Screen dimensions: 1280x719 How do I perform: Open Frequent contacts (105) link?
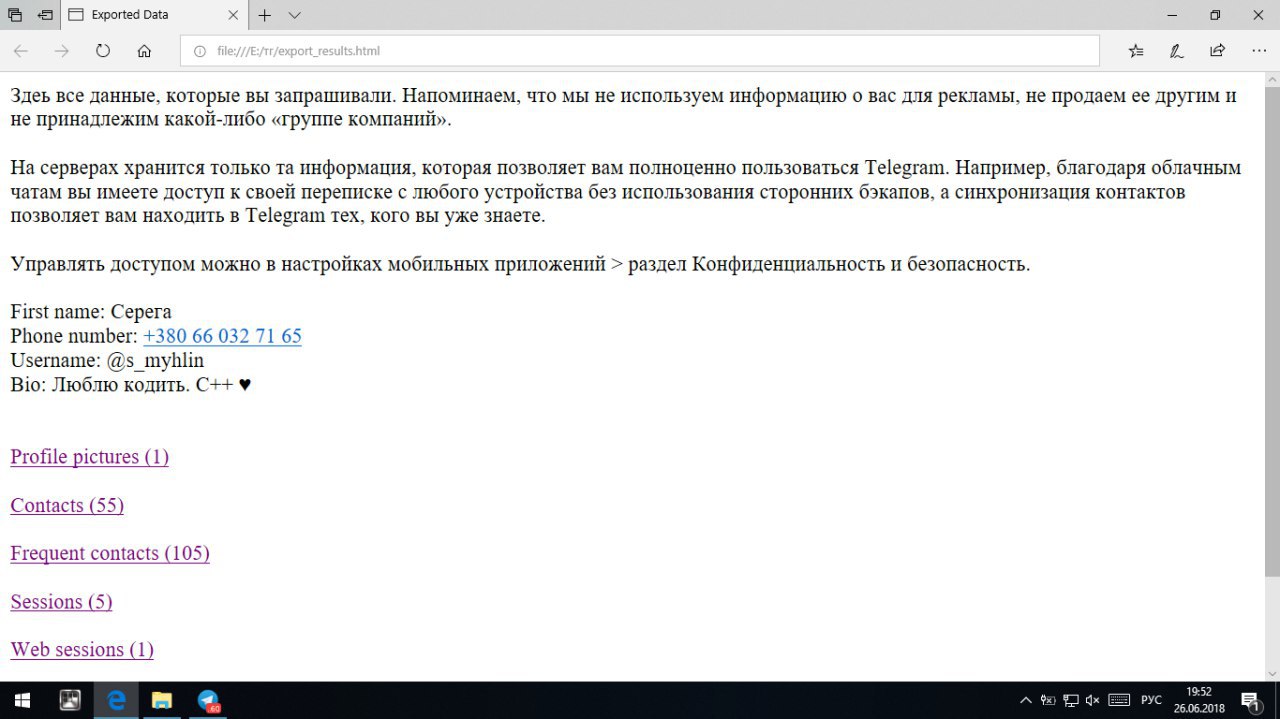(110, 553)
